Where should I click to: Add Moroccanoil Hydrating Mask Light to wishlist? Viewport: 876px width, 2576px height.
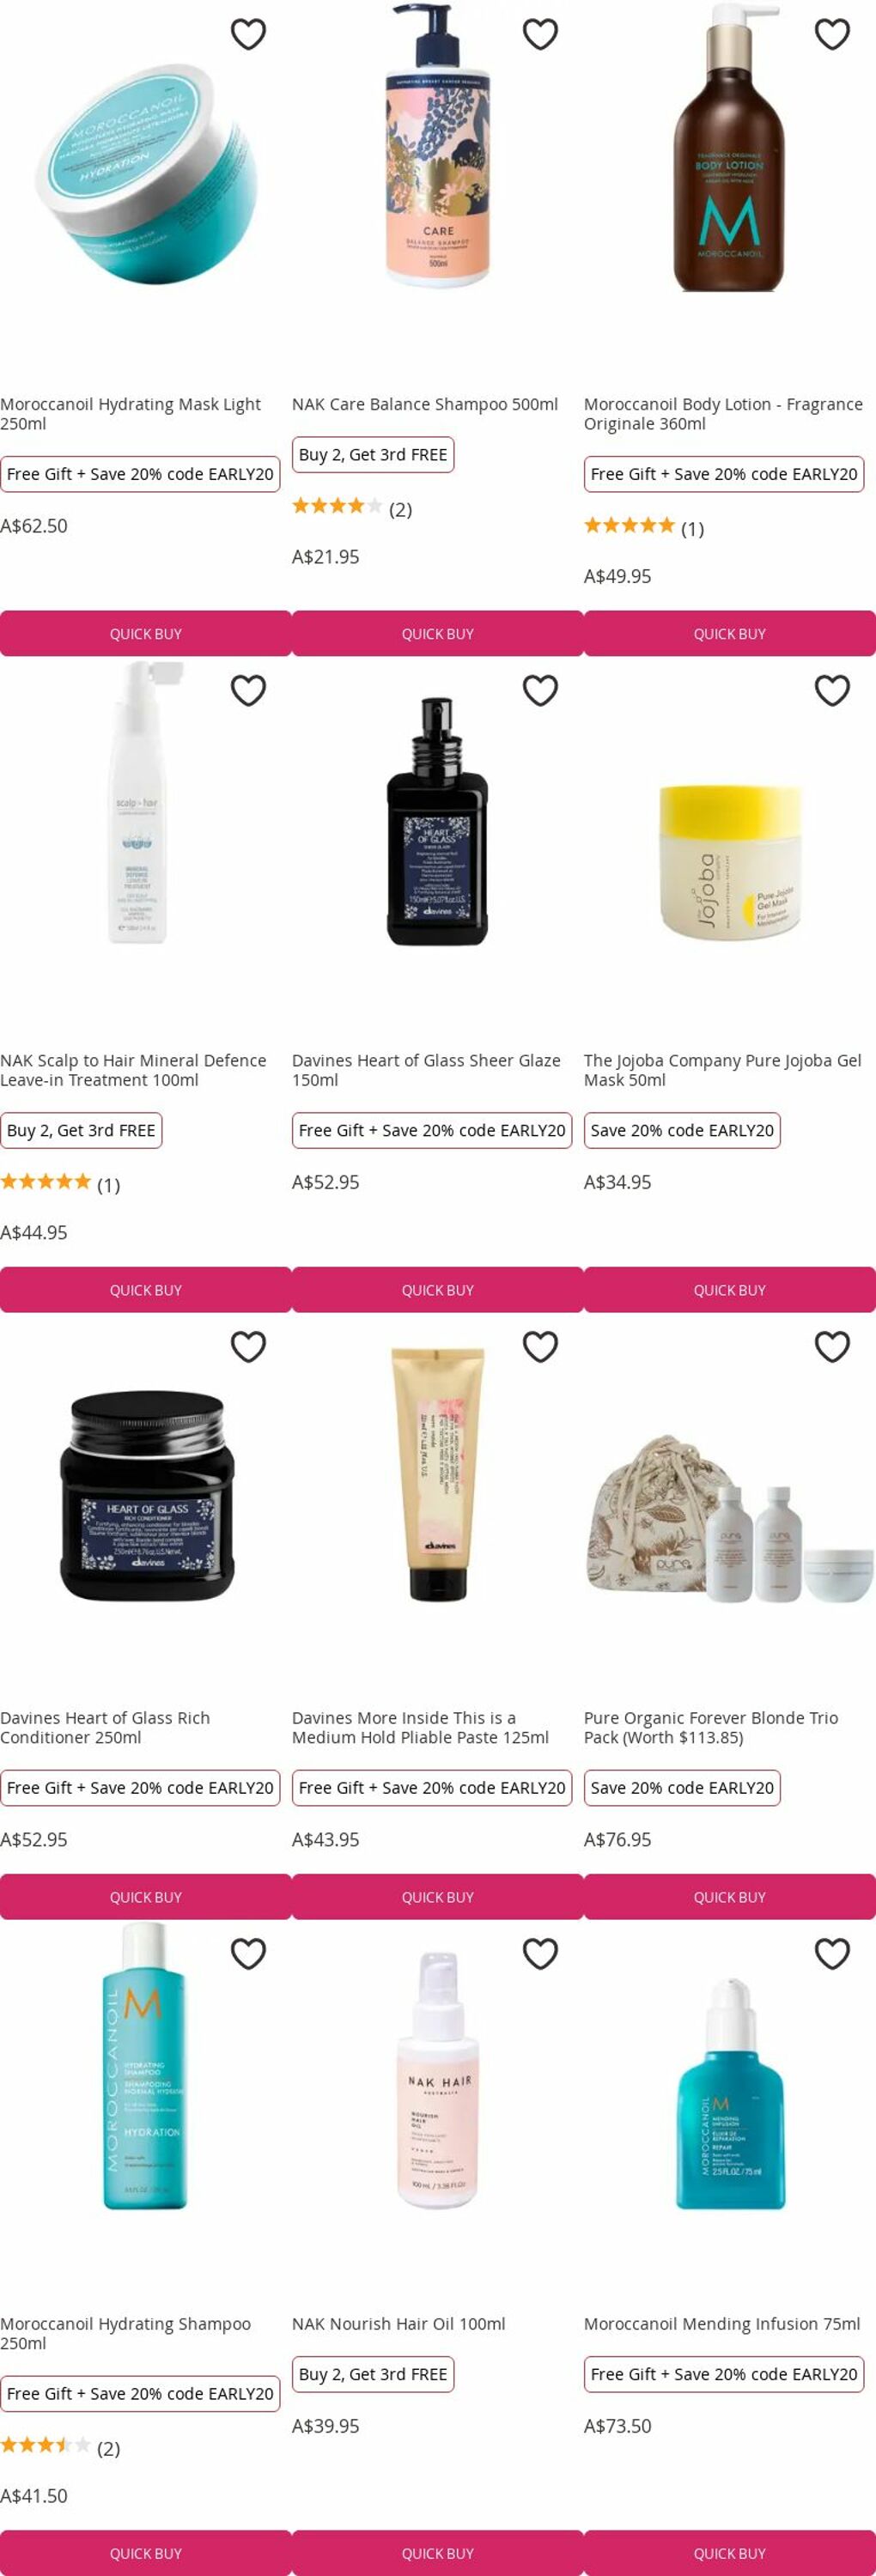pyautogui.click(x=248, y=34)
